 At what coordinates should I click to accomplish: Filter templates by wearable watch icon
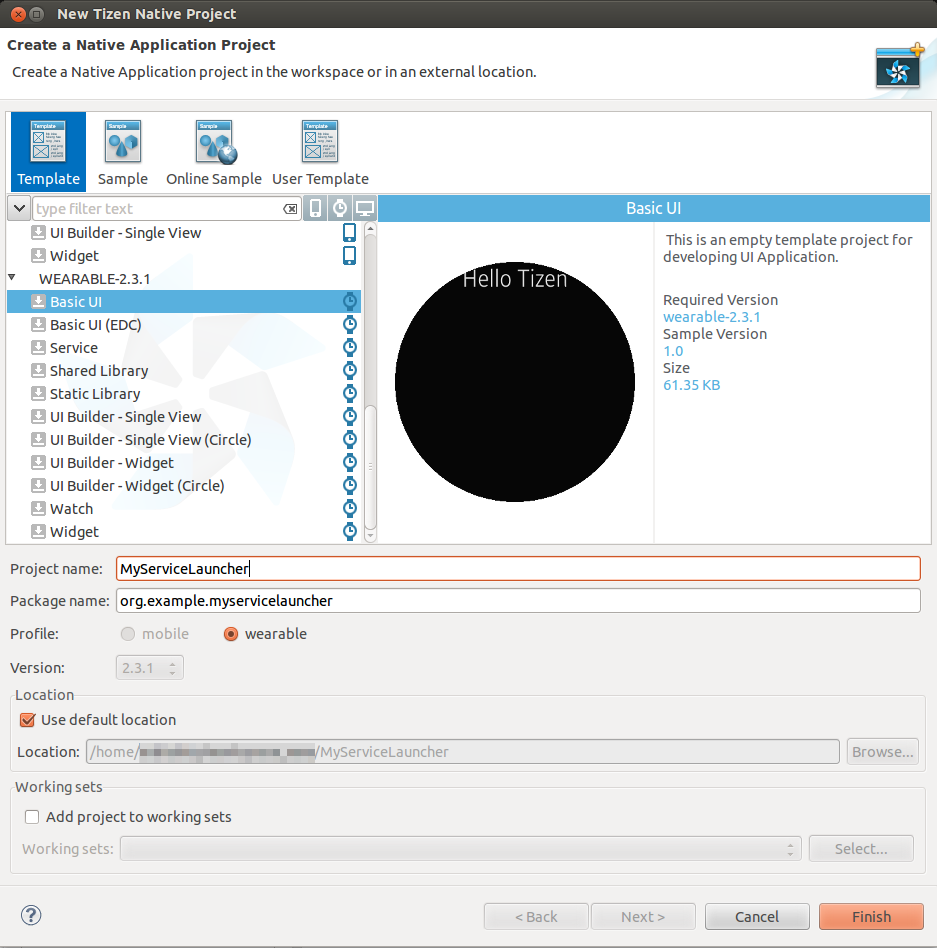tap(340, 208)
